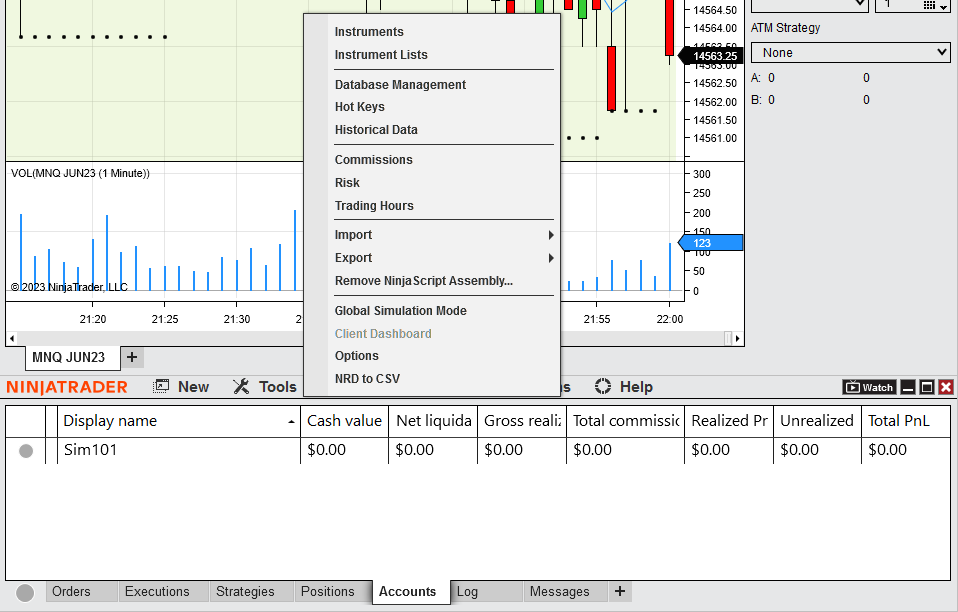The width and height of the screenshot is (958, 612).
Task: Toggle Global Simulation Mode
Action: 400,311
